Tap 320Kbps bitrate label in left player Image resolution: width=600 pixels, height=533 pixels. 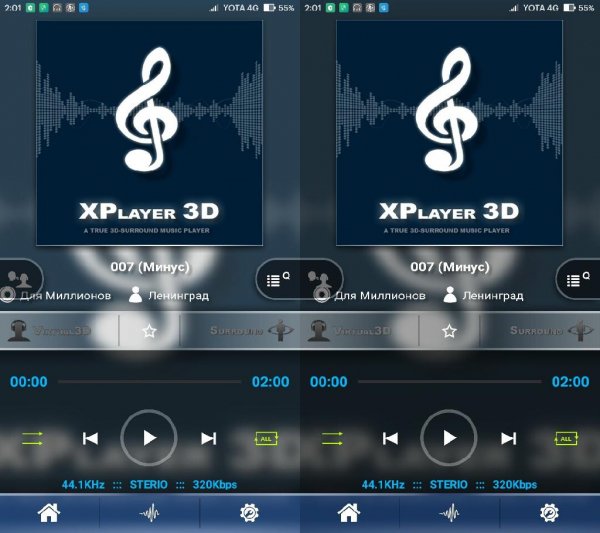[215, 485]
